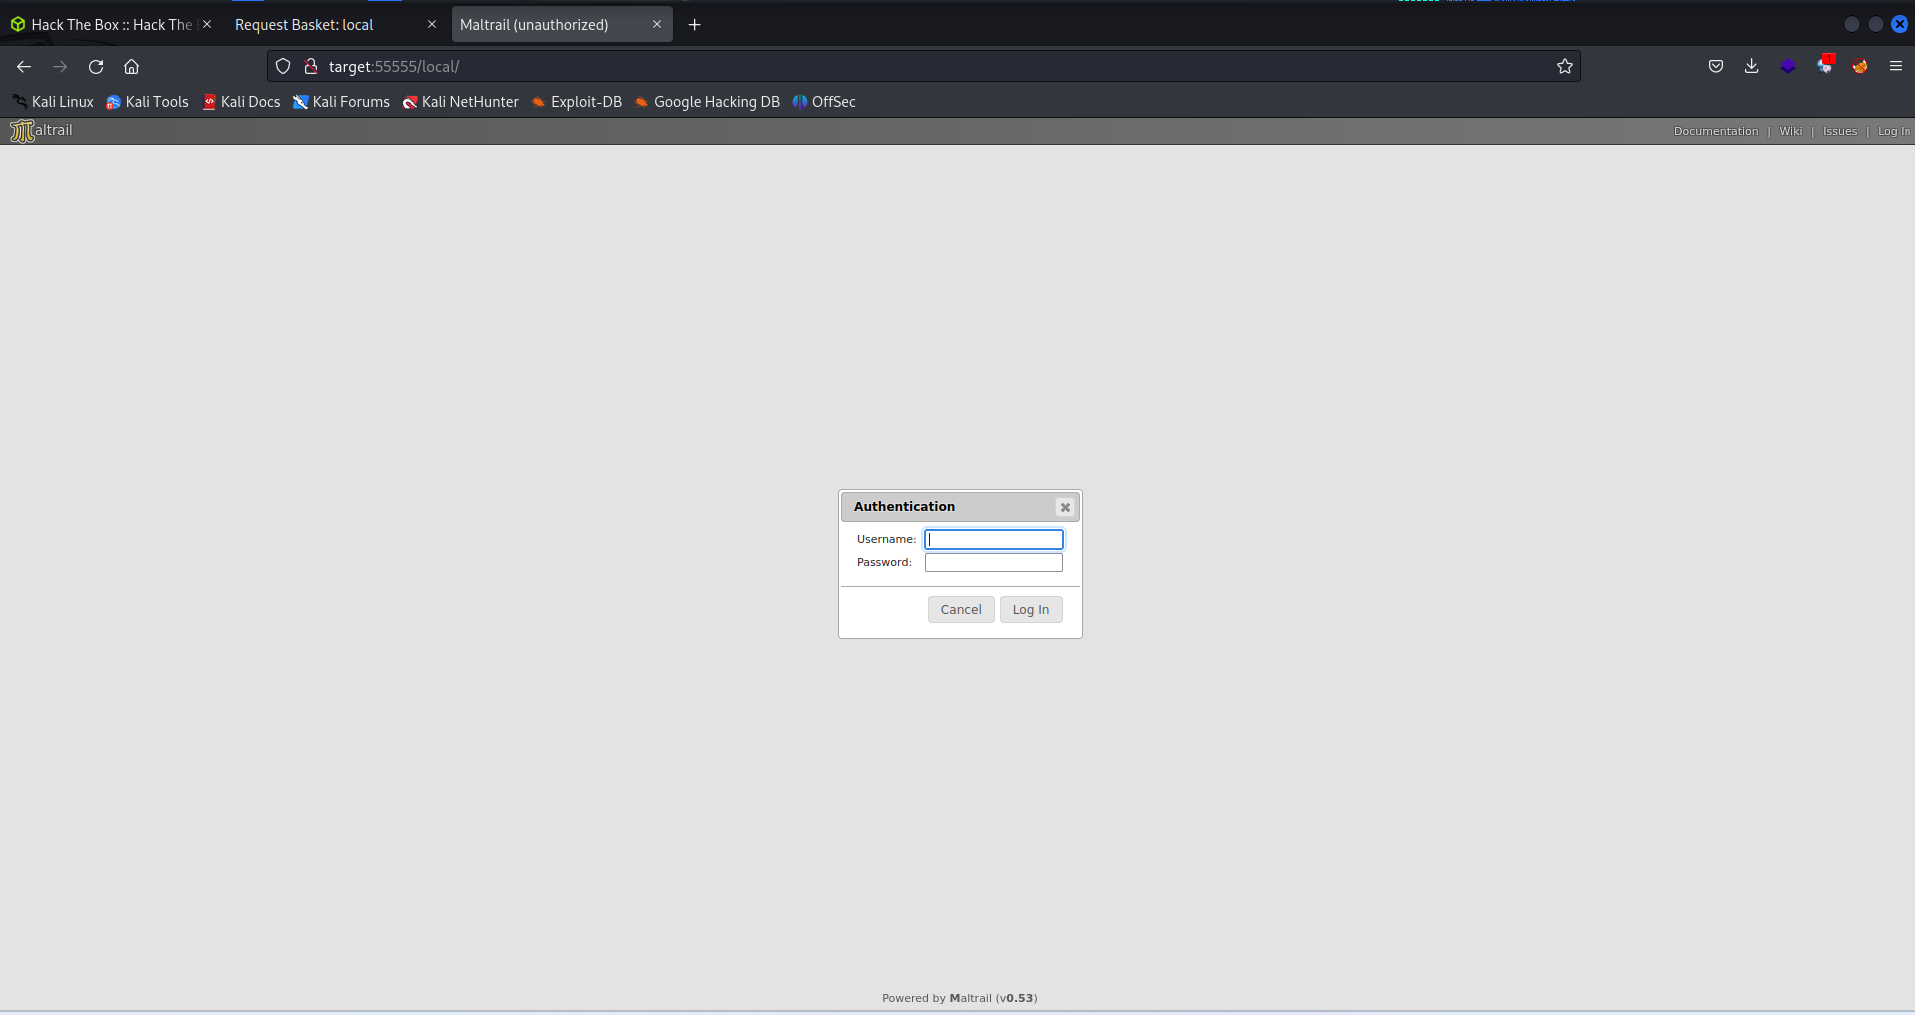Open the Kali Linux bookmark icon
Viewport: 1915px width, 1015px height.
(x=18, y=101)
